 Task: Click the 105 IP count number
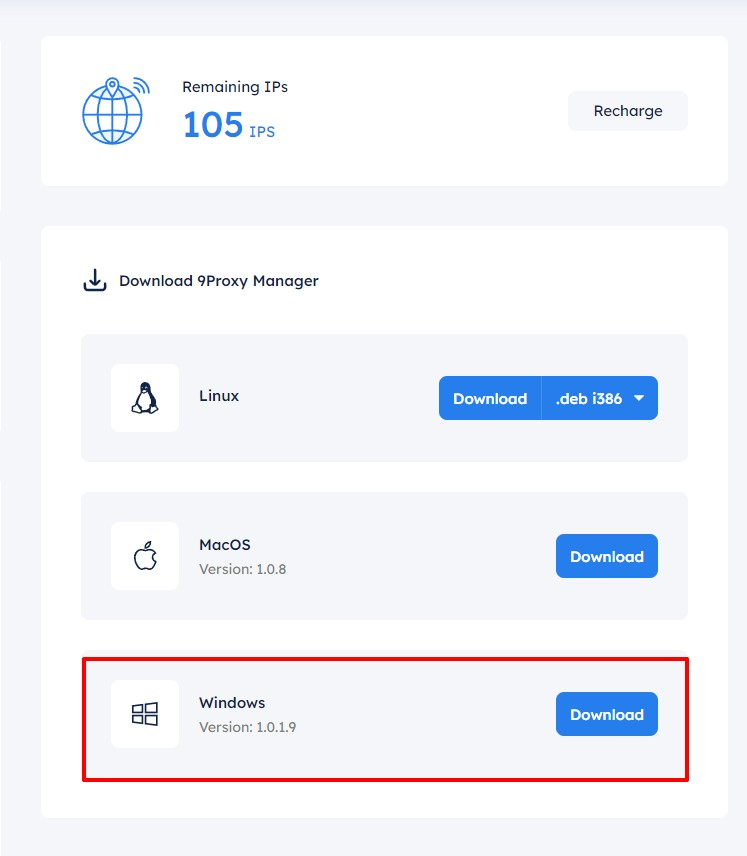(x=213, y=125)
